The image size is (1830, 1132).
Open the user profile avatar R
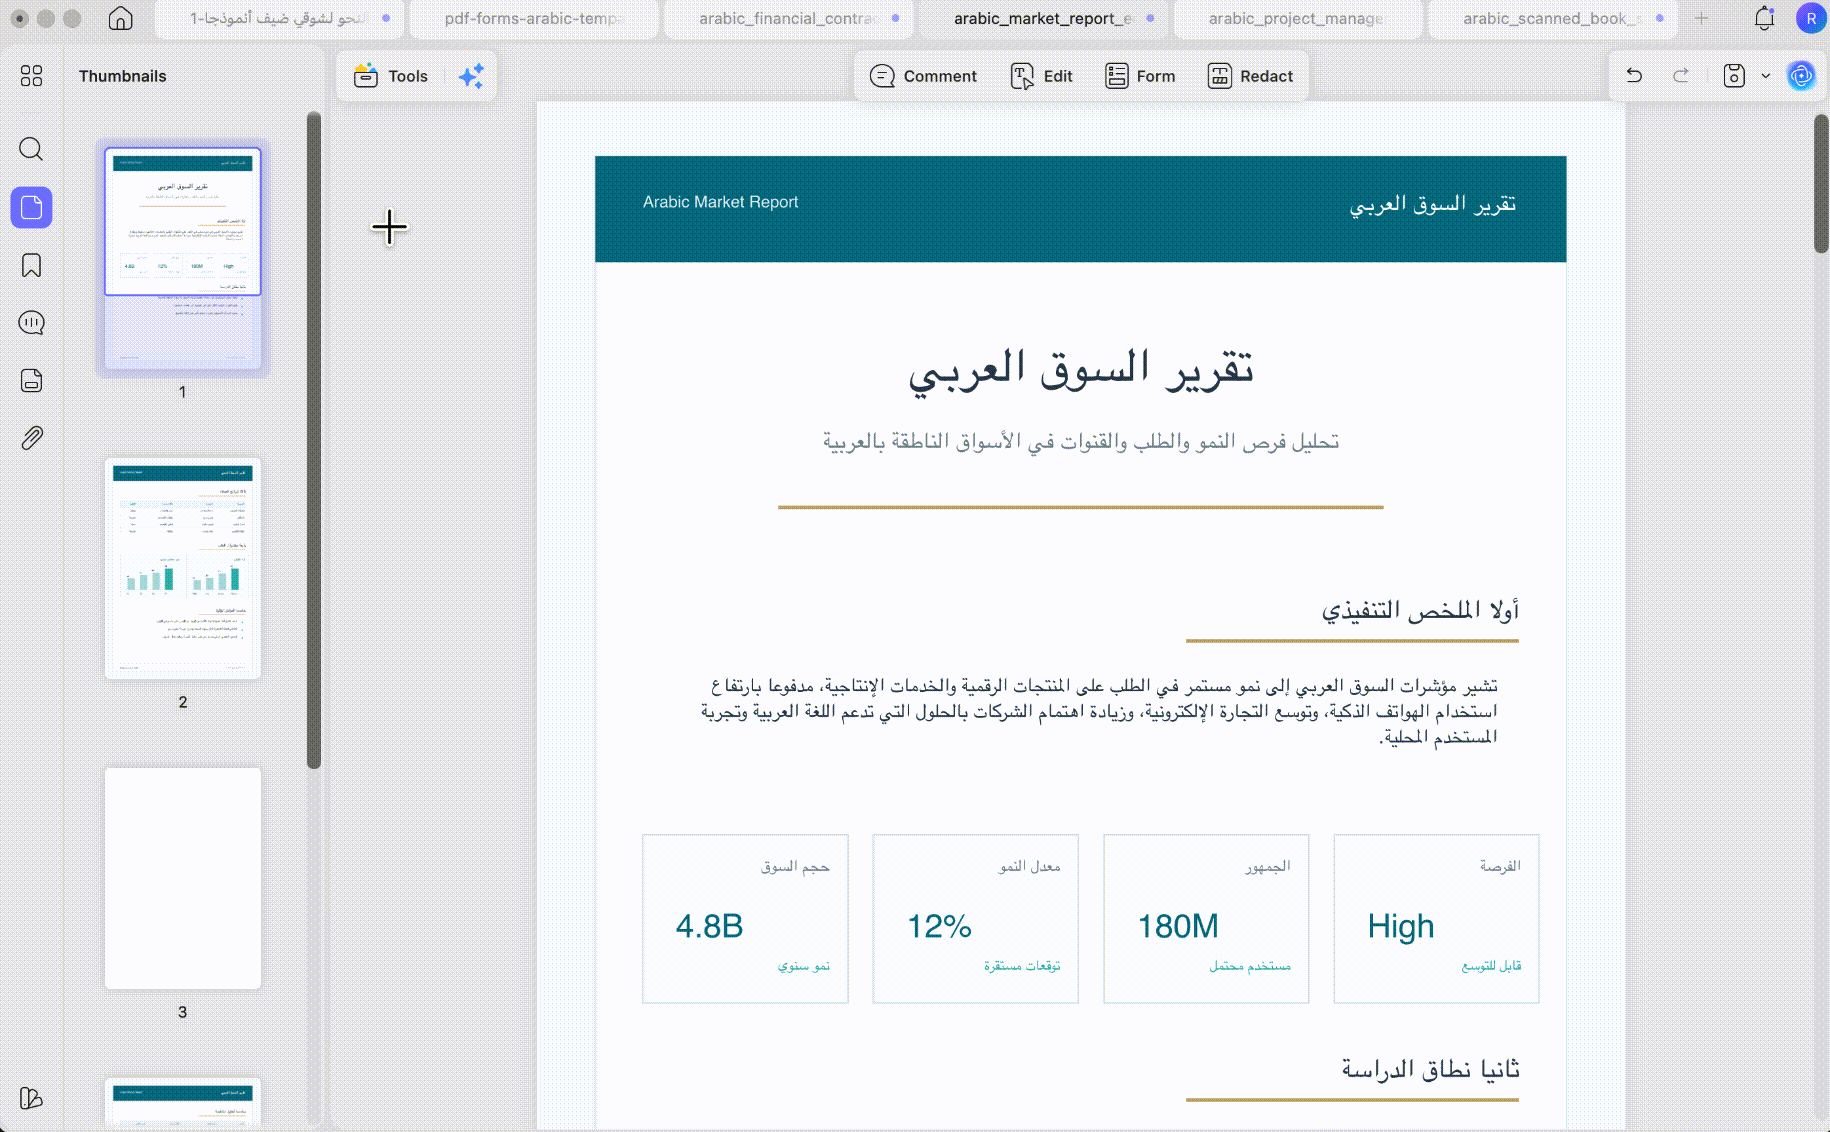coord(1811,18)
